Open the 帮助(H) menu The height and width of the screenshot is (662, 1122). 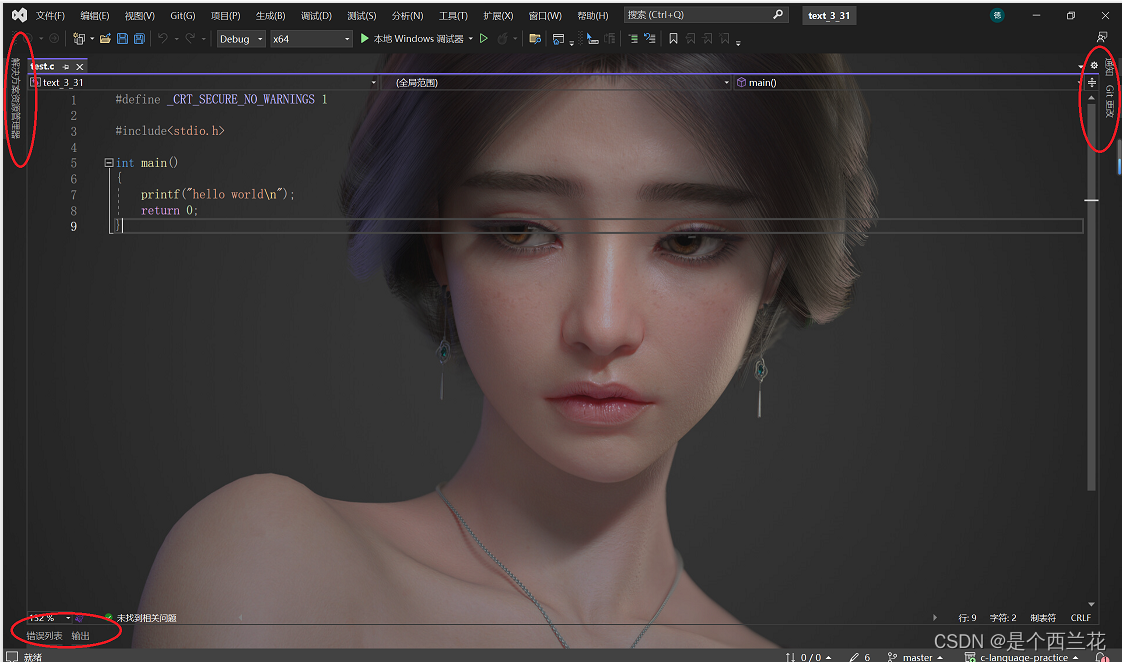[592, 15]
